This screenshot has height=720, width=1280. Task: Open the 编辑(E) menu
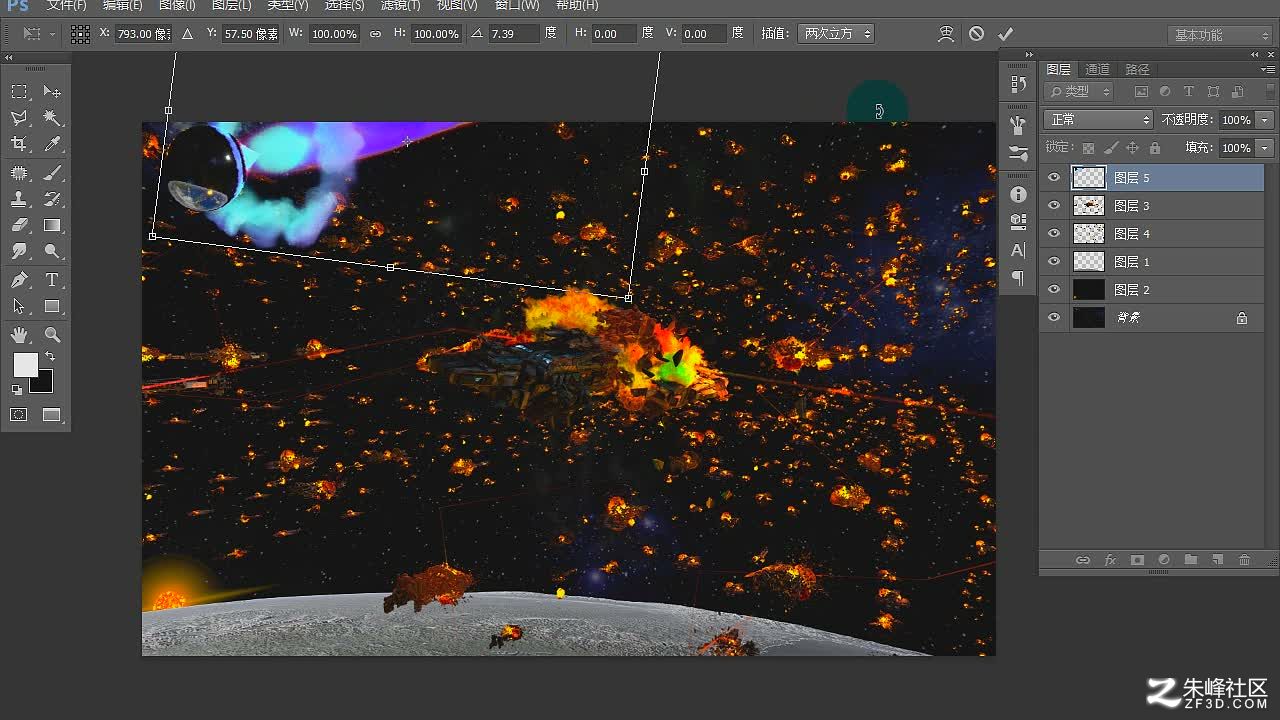tap(123, 6)
